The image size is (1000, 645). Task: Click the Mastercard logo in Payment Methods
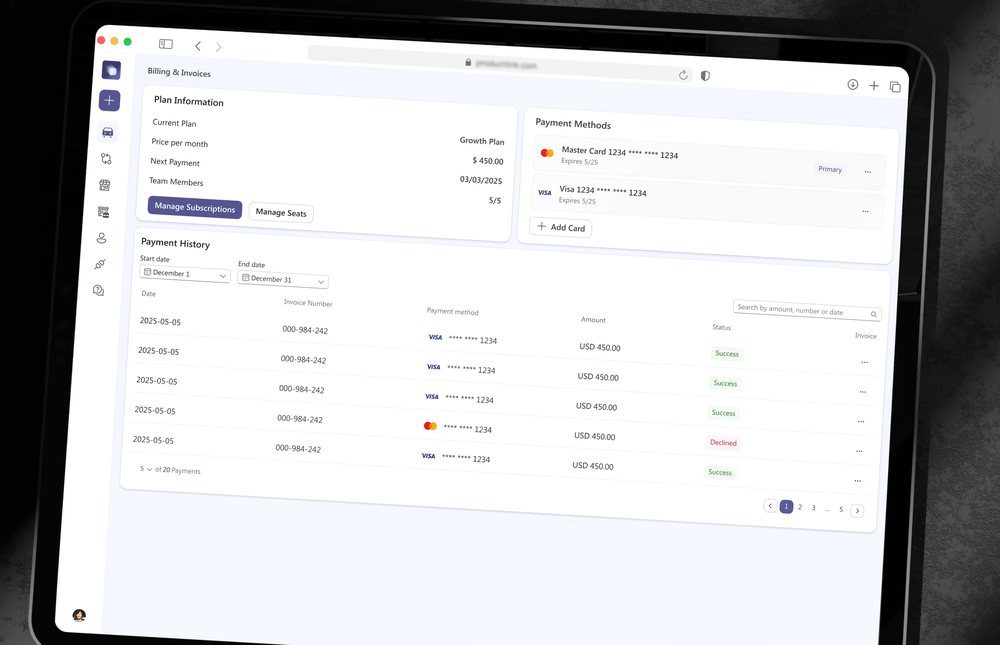[547, 153]
